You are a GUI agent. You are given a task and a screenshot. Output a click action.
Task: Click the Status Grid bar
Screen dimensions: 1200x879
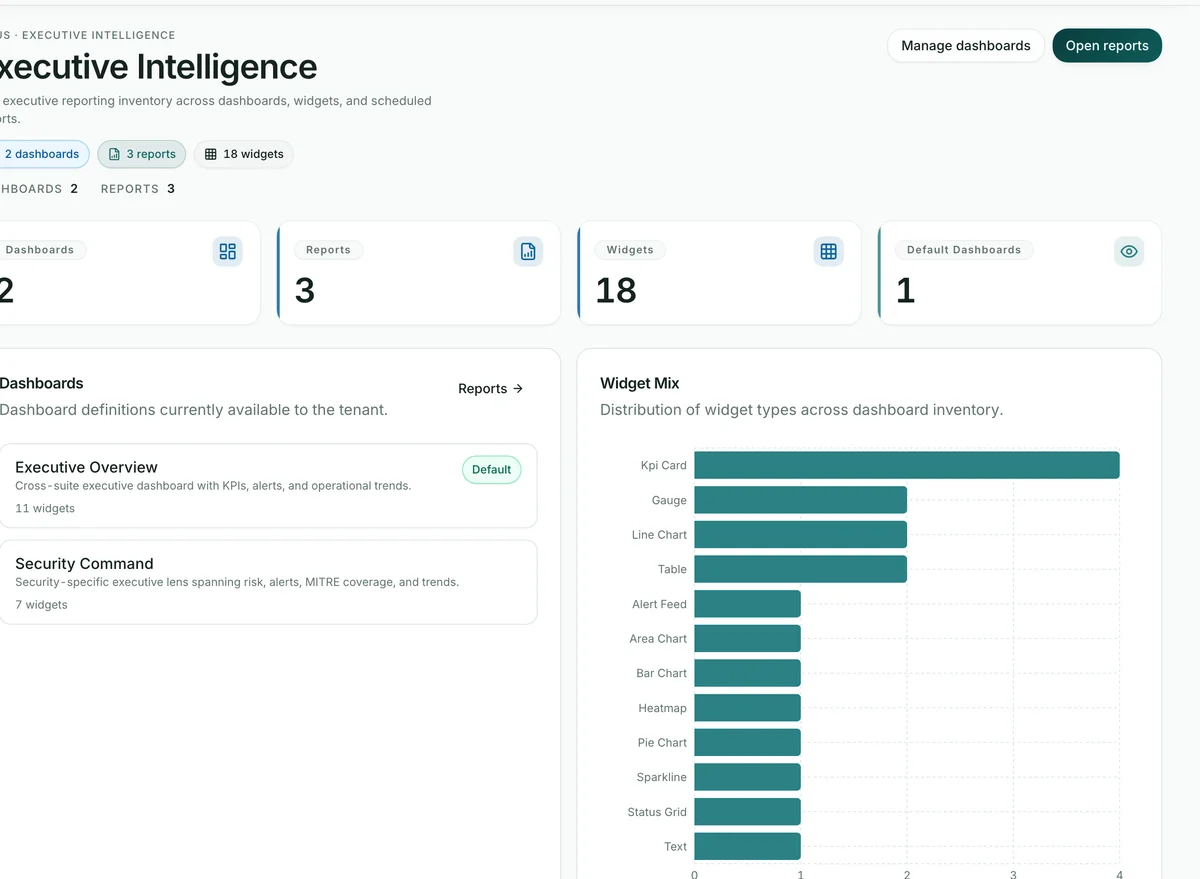pos(748,812)
